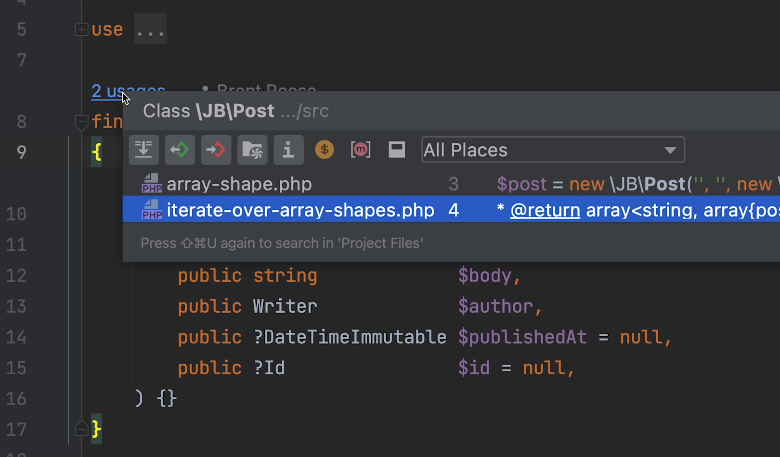Click the 2 usages inlay link

pos(128,91)
